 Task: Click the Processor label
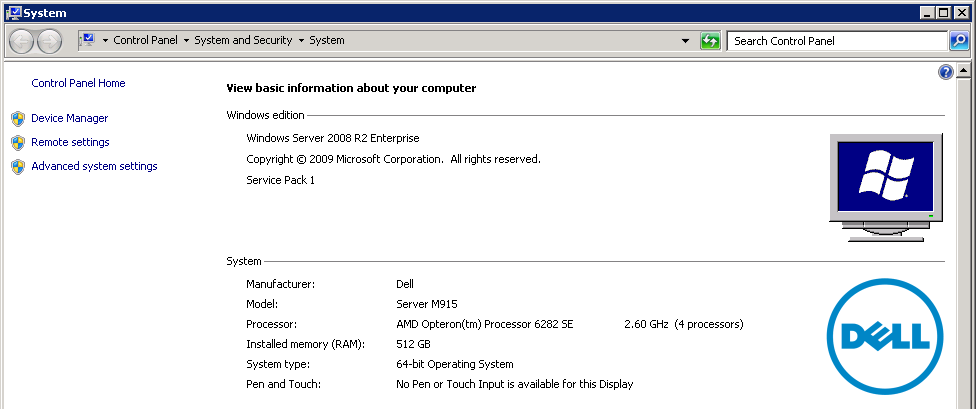pos(271,324)
